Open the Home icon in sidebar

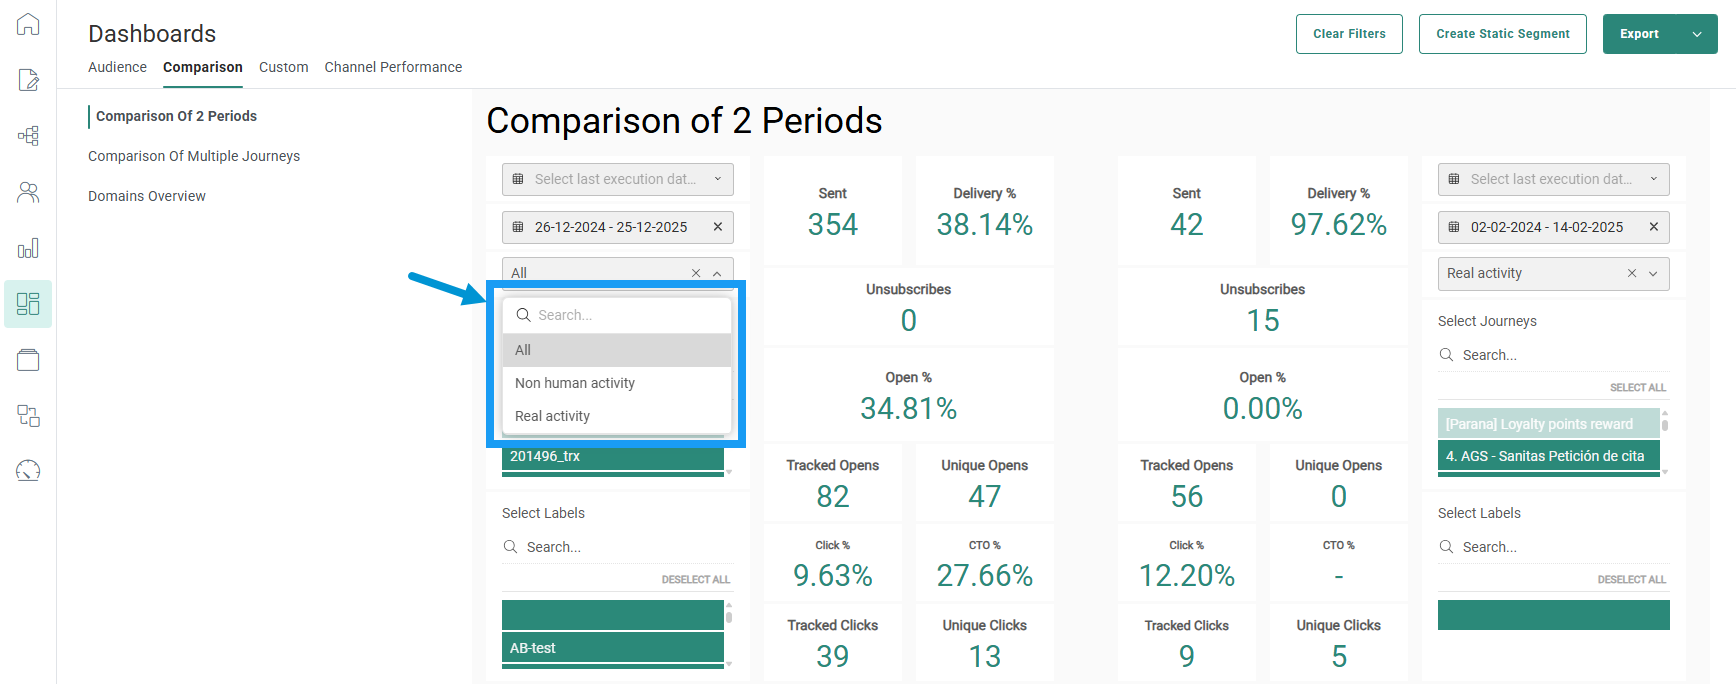[28, 24]
